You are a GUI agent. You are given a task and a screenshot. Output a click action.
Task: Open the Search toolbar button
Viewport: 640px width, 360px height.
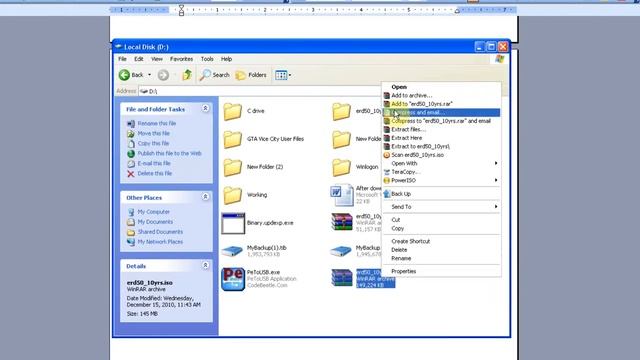[x=214, y=75]
